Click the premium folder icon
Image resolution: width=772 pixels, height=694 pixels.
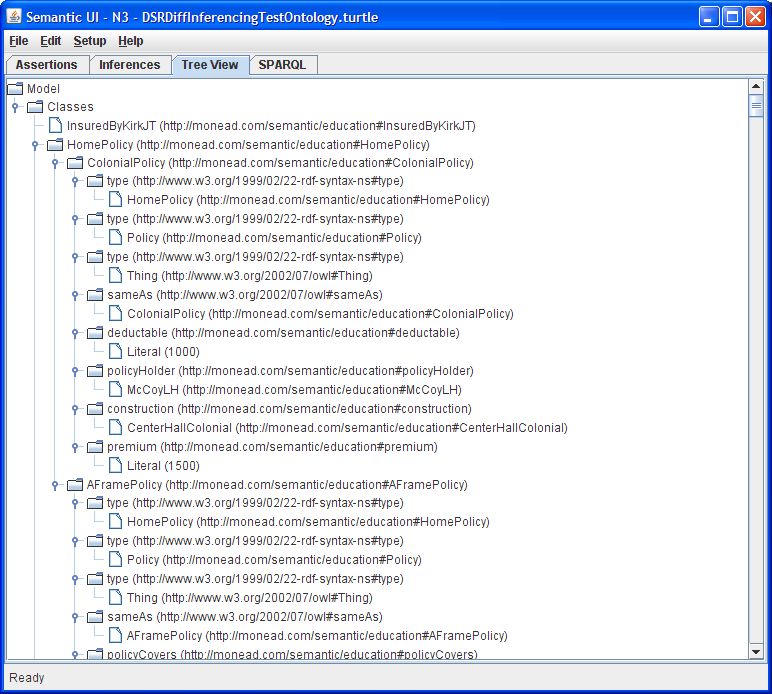pyautogui.click(x=95, y=447)
